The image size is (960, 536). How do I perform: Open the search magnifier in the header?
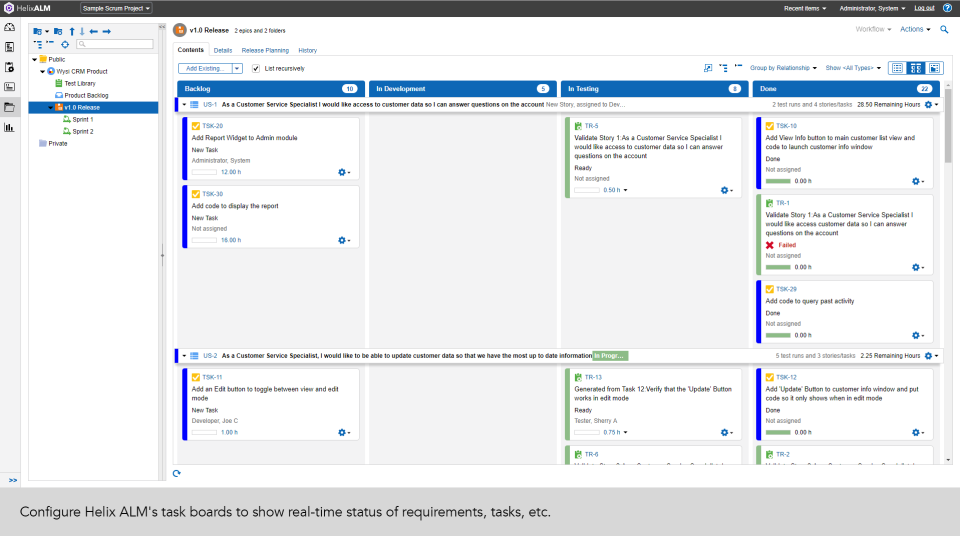(x=944, y=30)
